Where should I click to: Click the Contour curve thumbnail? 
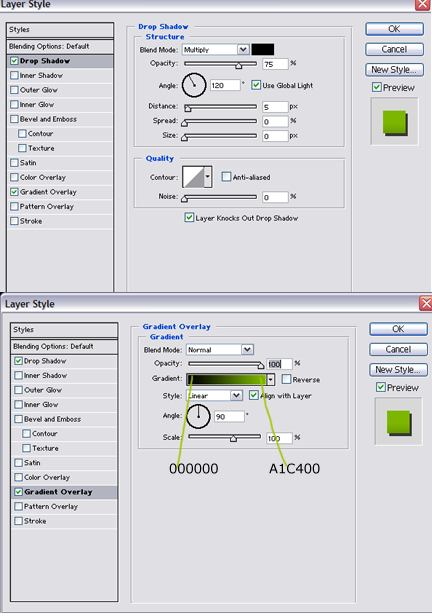click(x=193, y=177)
